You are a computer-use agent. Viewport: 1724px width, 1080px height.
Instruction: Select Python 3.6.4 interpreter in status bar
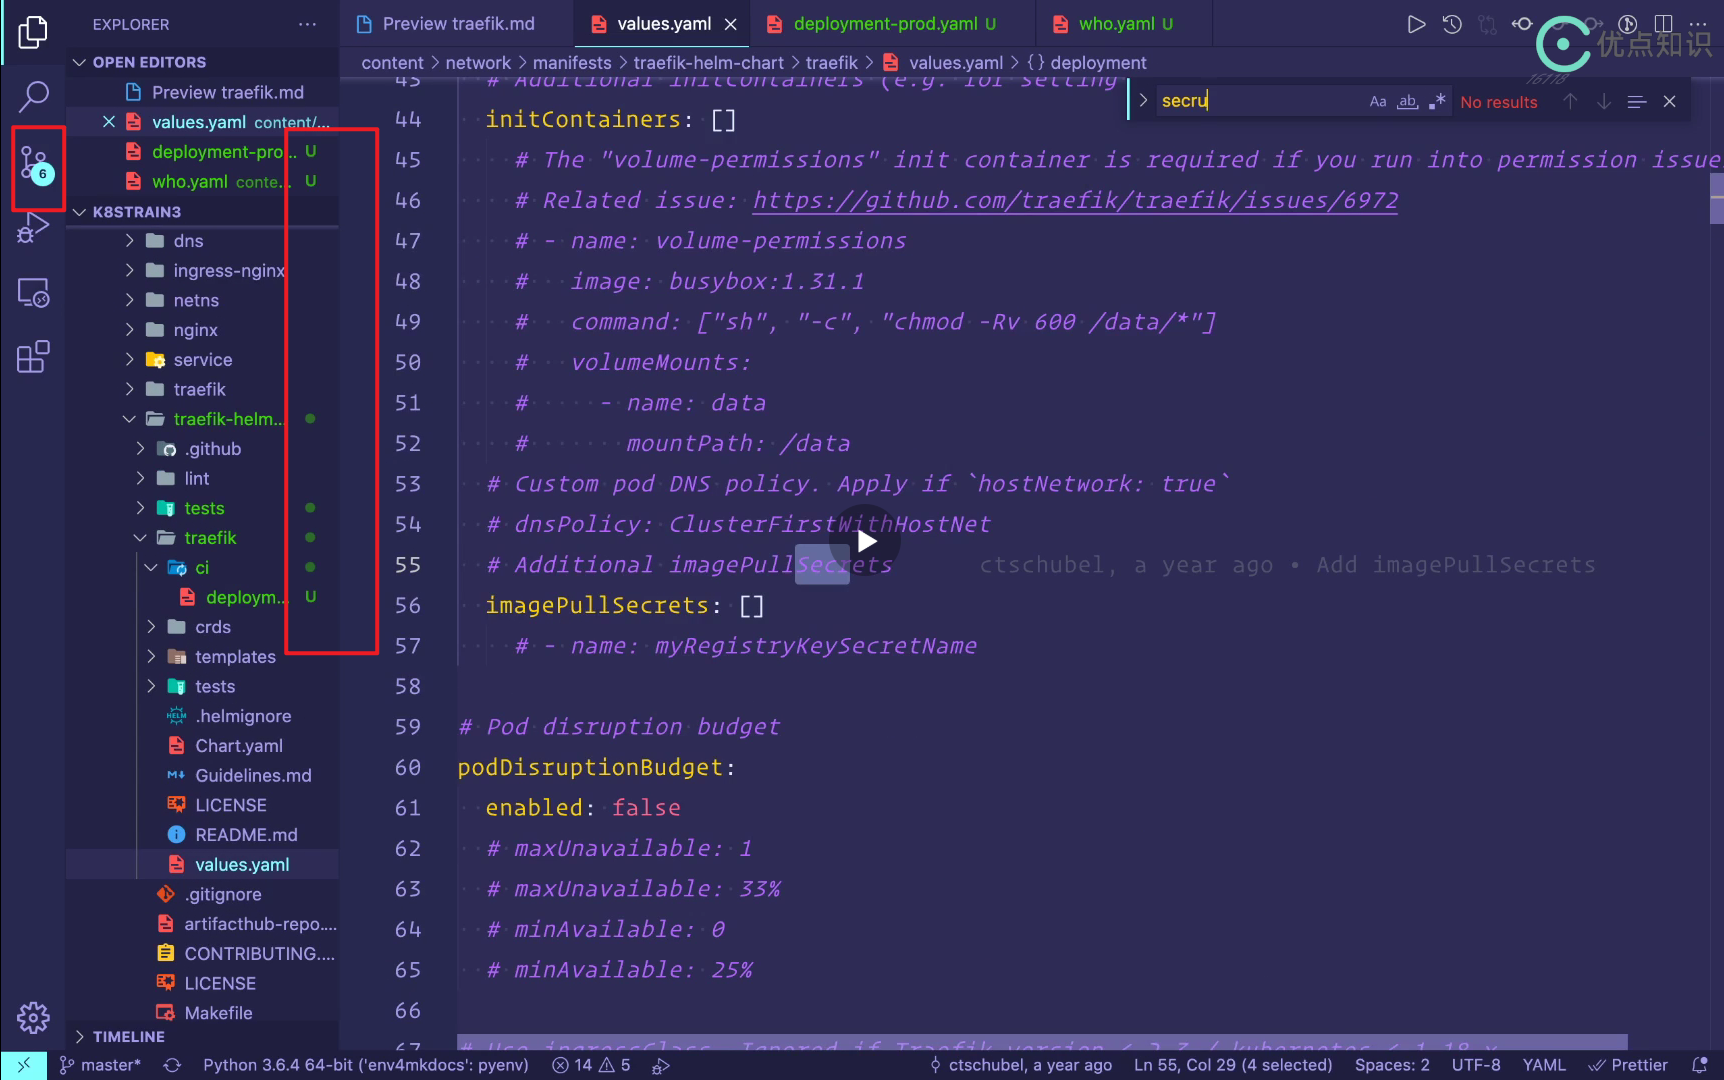pos(366,1065)
